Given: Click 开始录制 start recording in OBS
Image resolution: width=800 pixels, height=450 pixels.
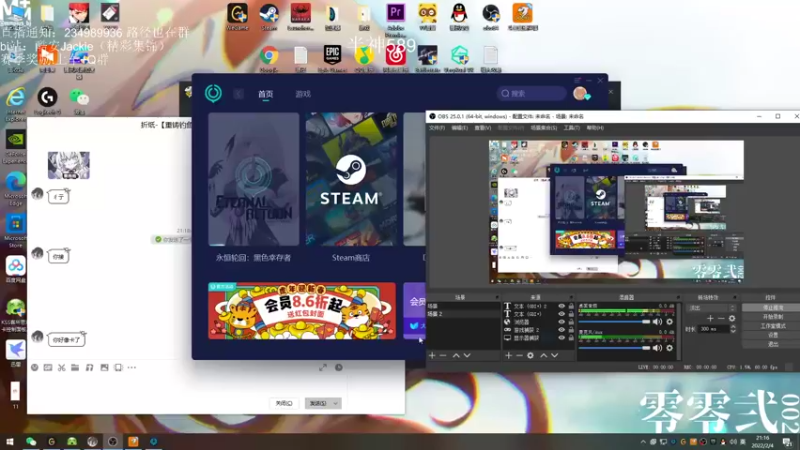Looking at the screenshot, I should tap(772, 317).
